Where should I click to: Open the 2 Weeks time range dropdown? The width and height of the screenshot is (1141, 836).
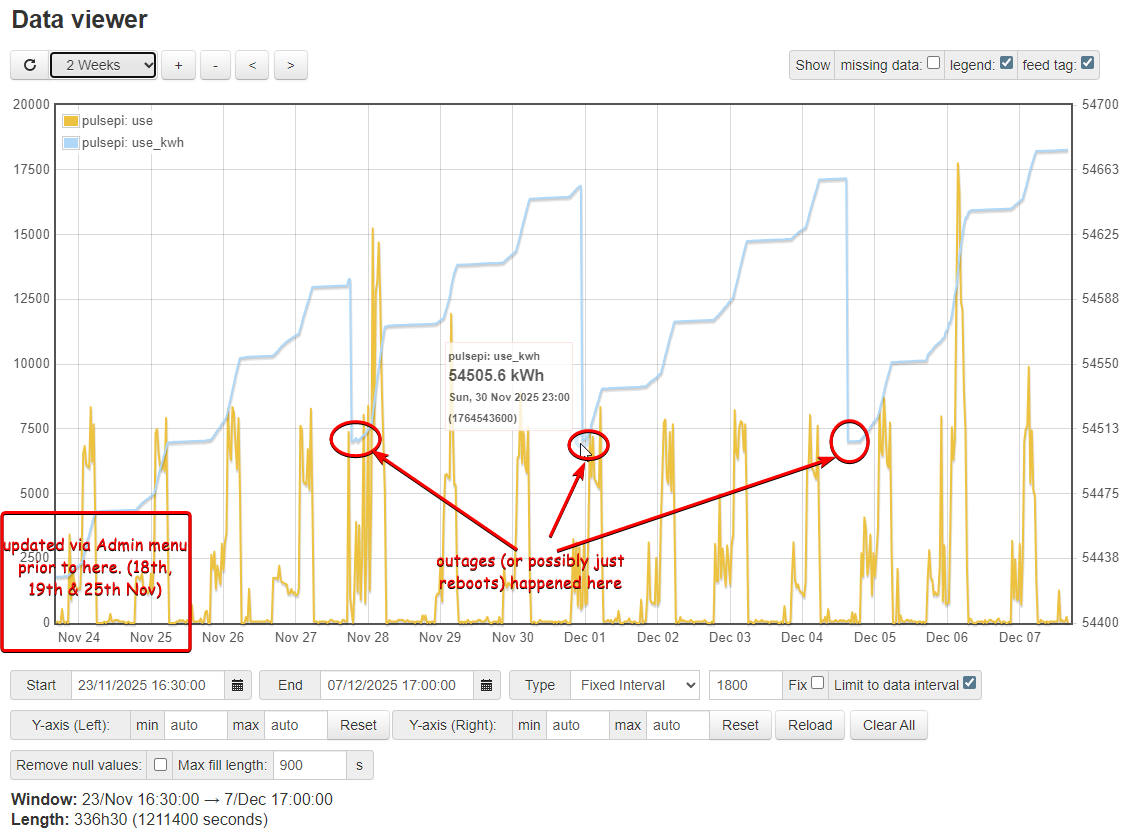(103, 65)
